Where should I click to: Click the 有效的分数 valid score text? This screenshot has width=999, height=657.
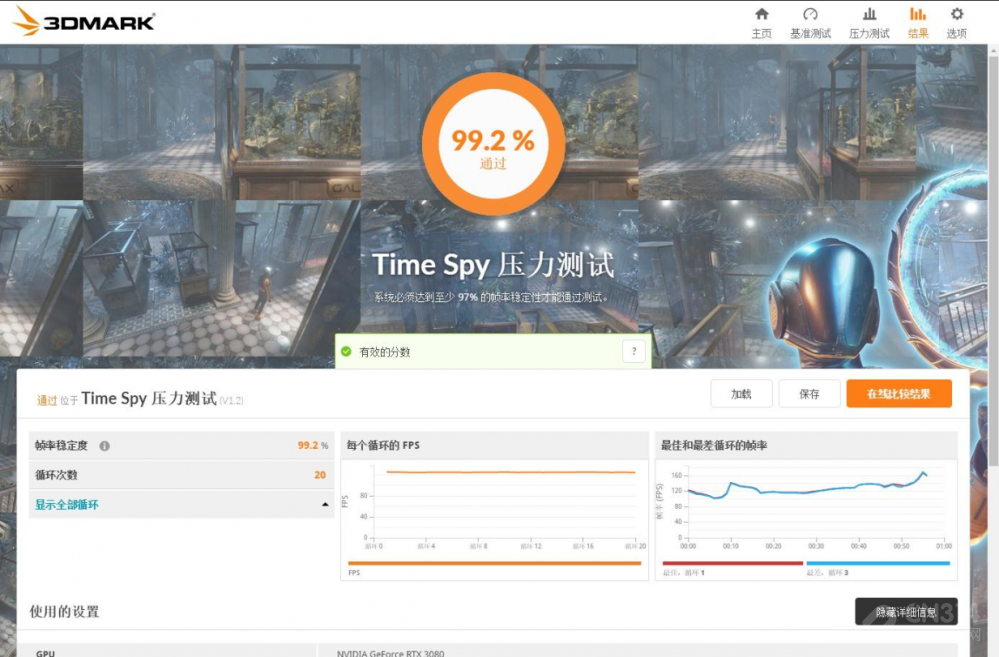[x=385, y=352]
